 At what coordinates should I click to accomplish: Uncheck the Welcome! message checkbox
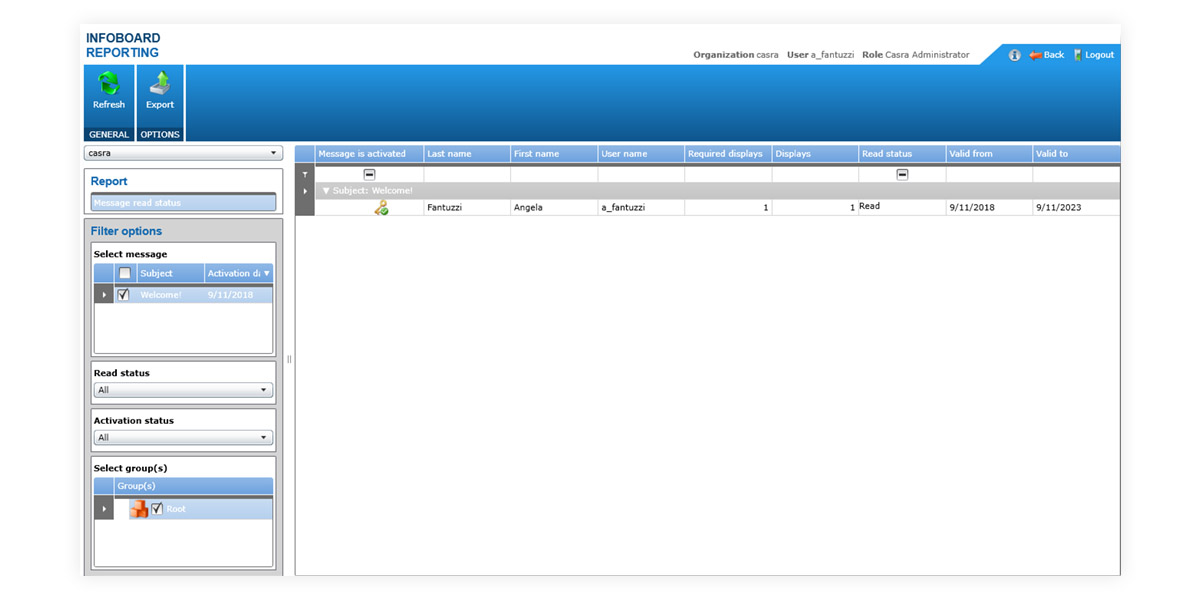(x=123, y=295)
